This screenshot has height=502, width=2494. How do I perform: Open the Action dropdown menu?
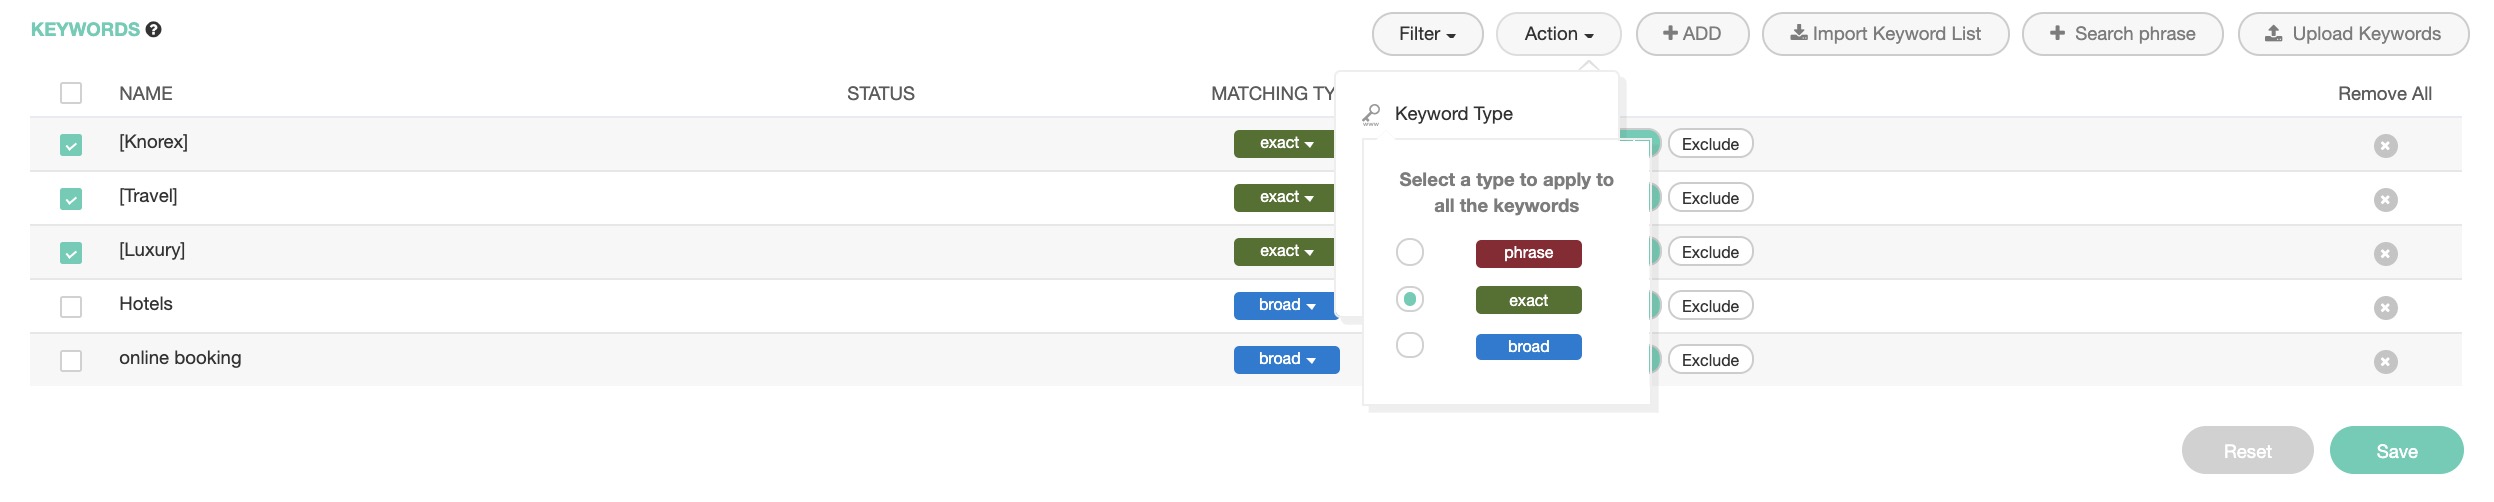point(1558,34)
